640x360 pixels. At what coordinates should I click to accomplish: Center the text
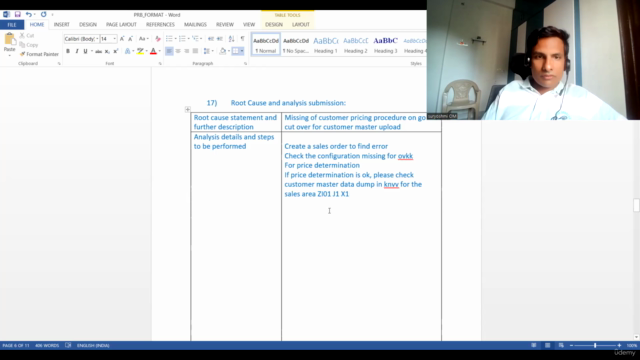(178, 51)
